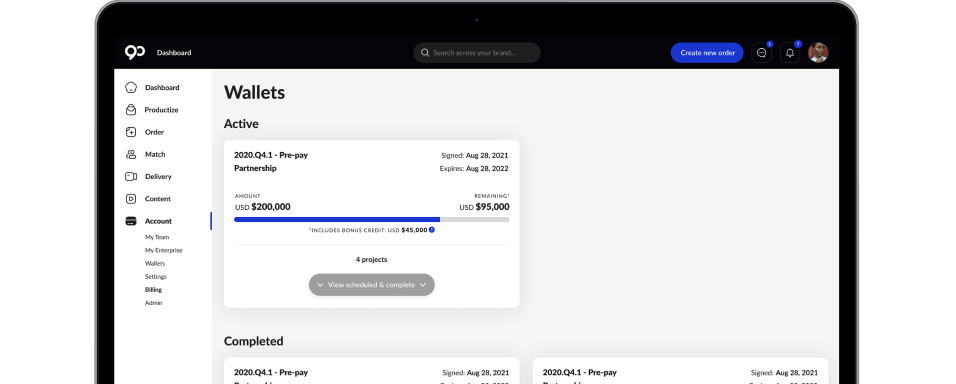Screen dimensions: 956x384
Task: Go to Dashboard in the sidebar
Action: pyautogui.click(x=162, y=88)
